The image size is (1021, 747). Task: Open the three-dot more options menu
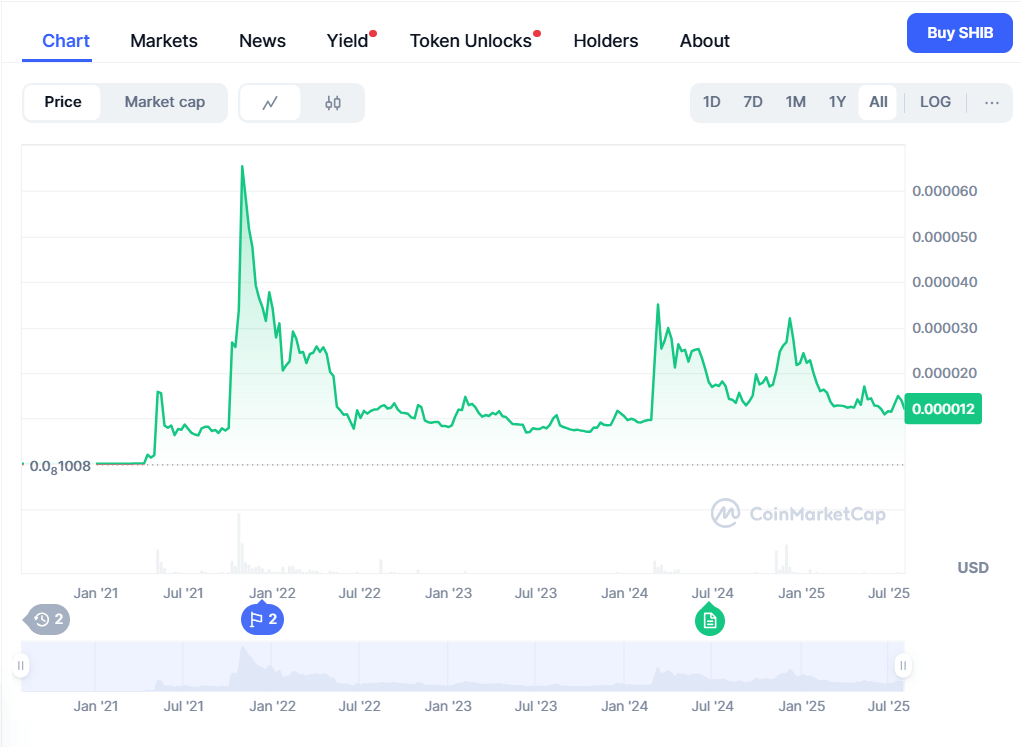click(x=991, y=102)
